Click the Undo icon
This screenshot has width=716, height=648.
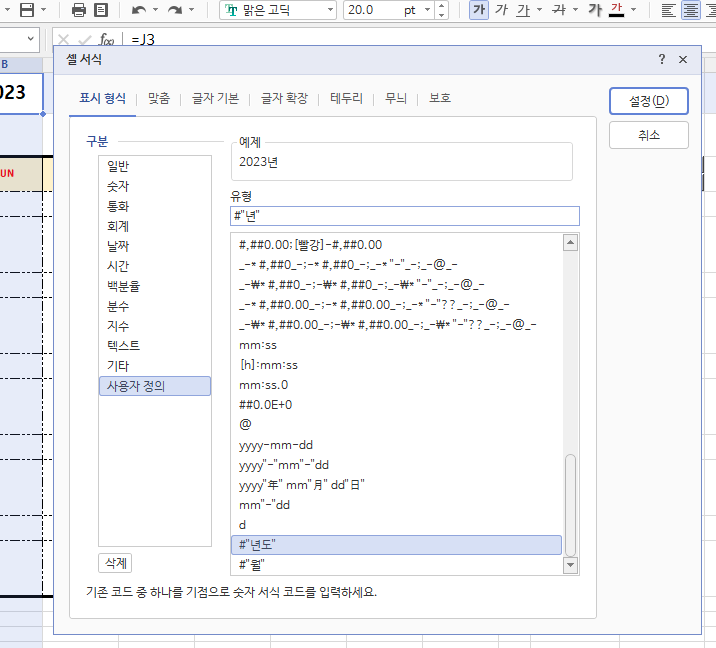coord(139,10)
